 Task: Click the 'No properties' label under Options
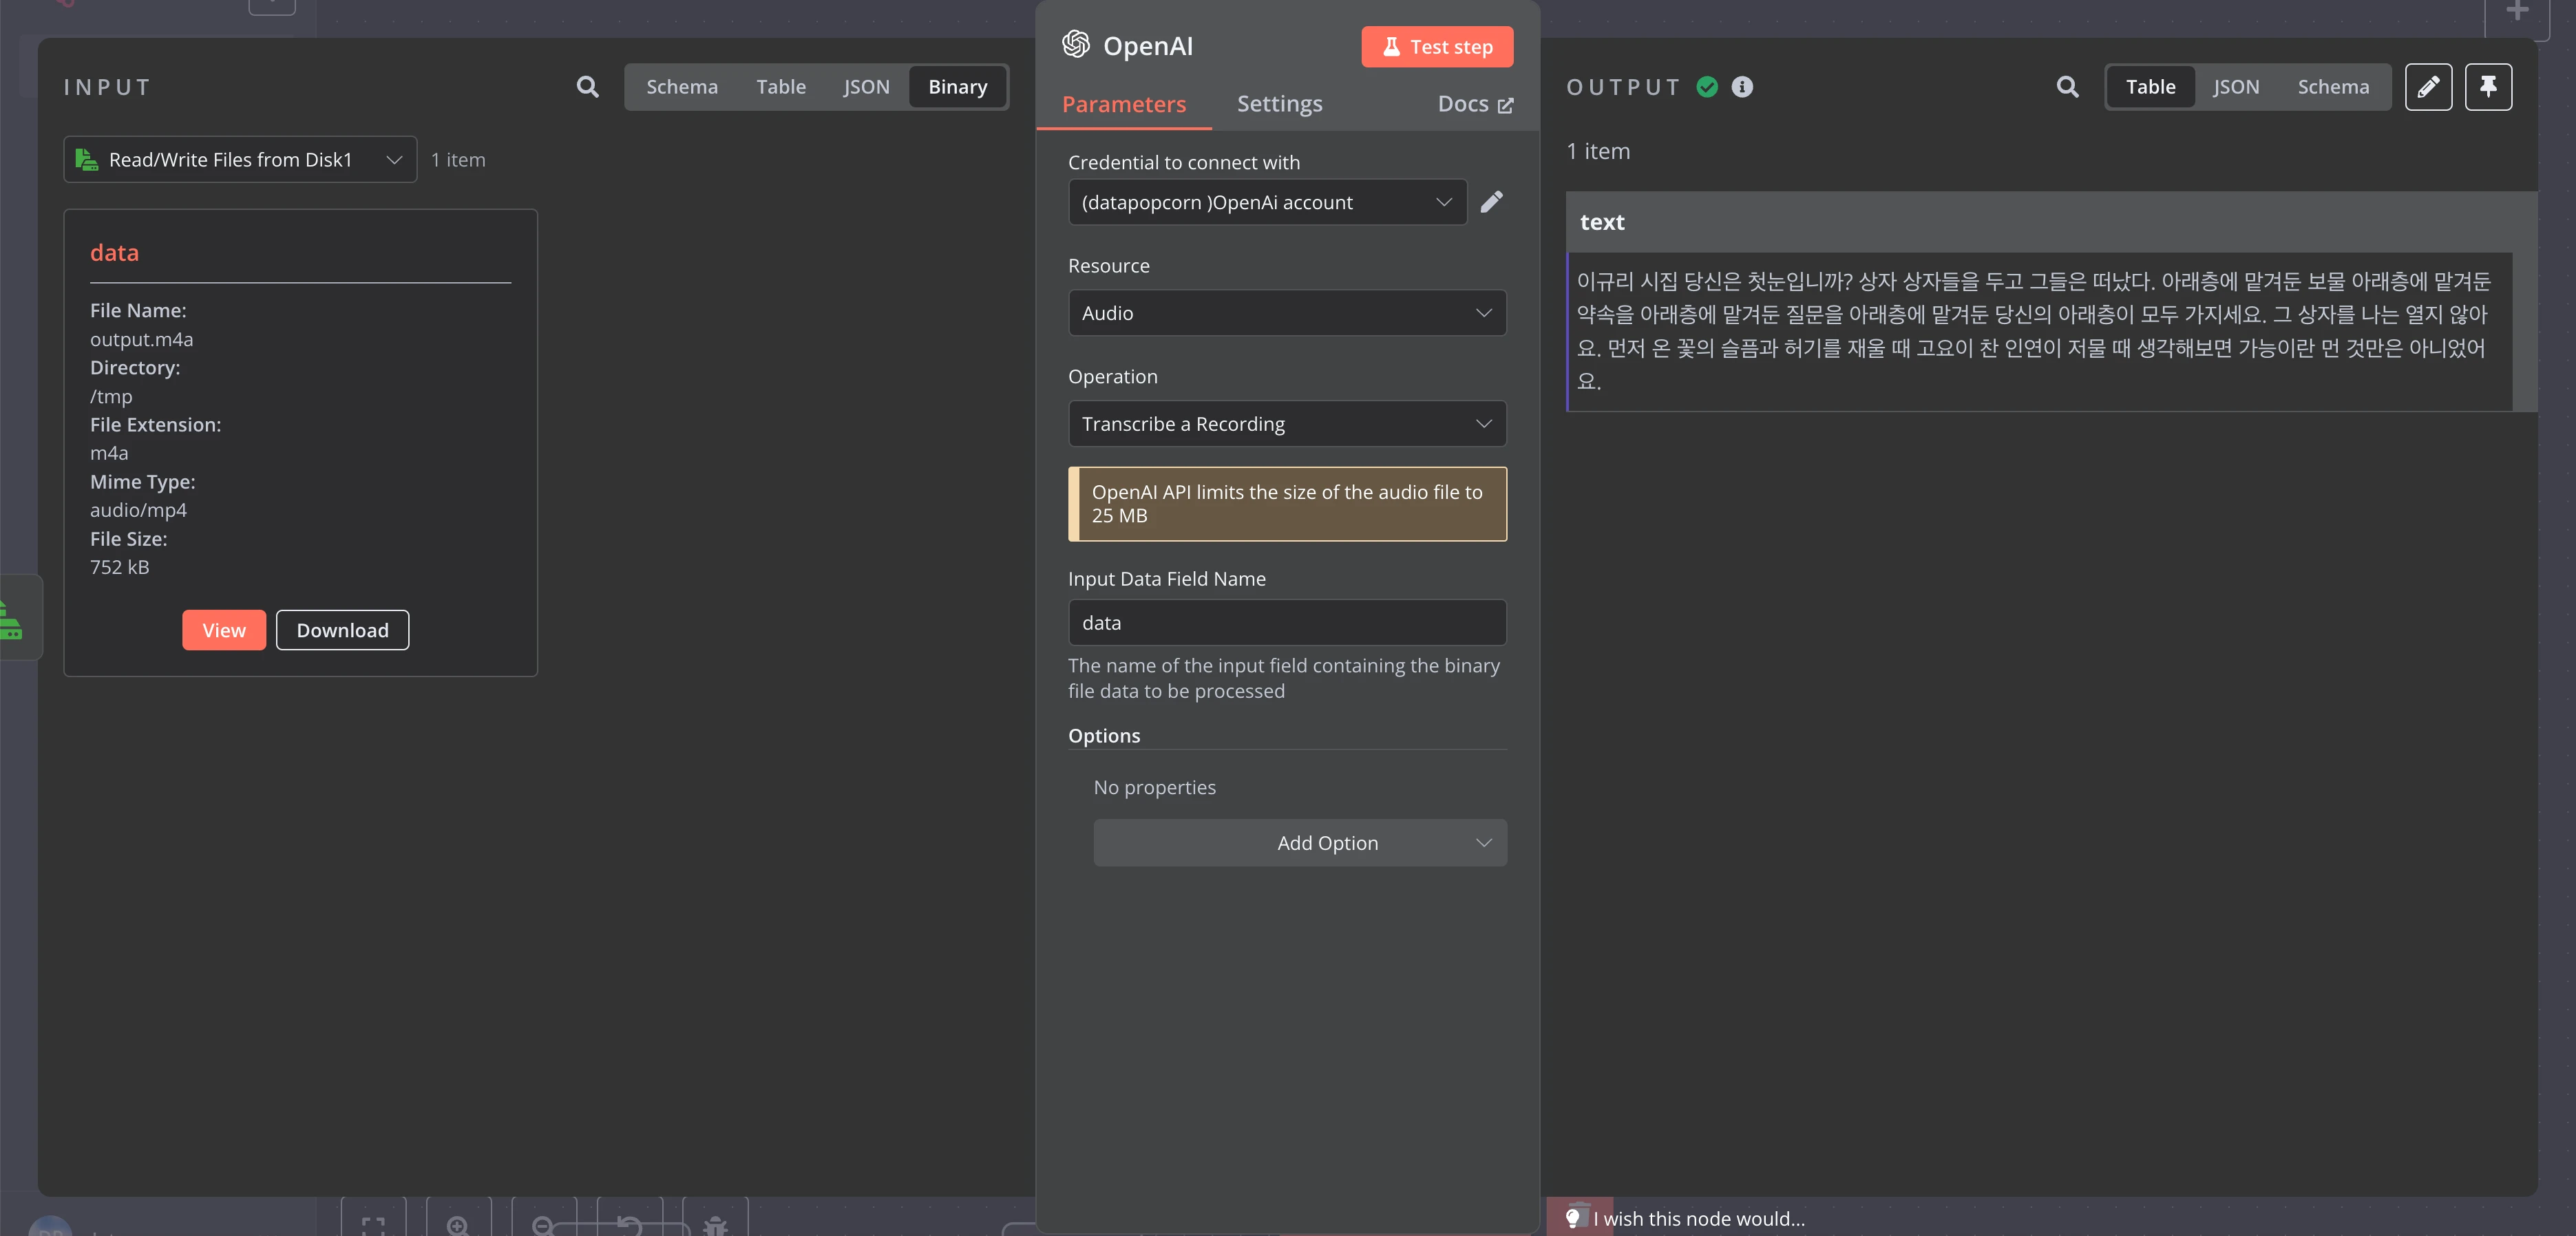coord(1155,788)
